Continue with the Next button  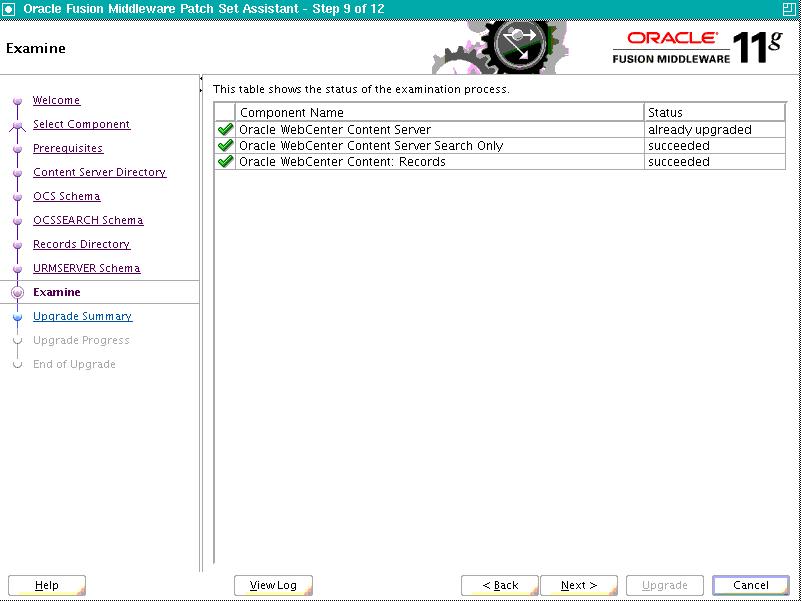click(579, 585)
